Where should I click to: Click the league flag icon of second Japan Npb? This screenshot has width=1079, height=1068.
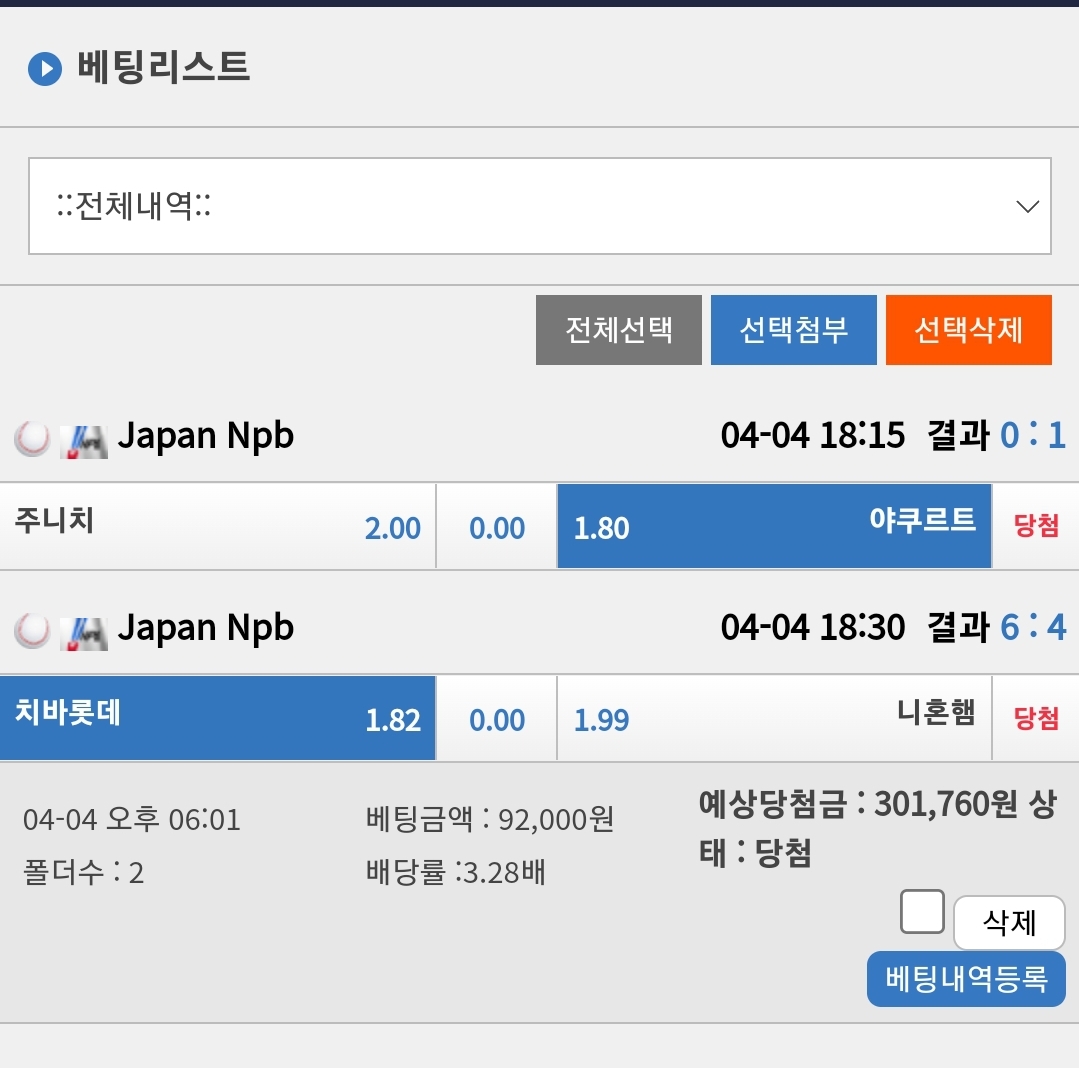click(83, 634)
